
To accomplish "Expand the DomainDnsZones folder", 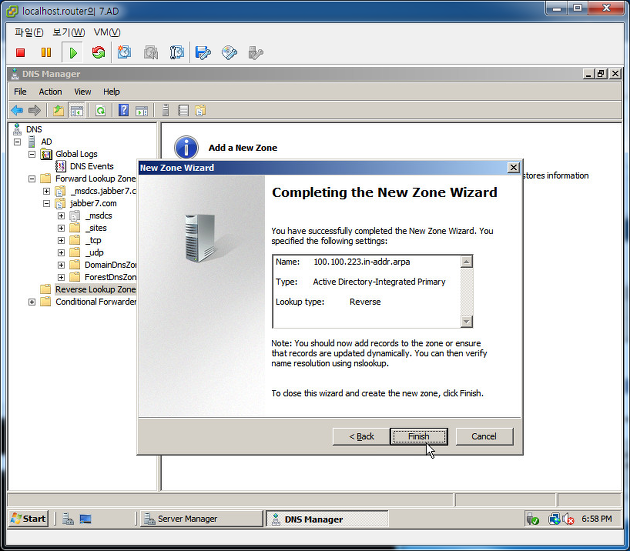I will pos(61,265).
